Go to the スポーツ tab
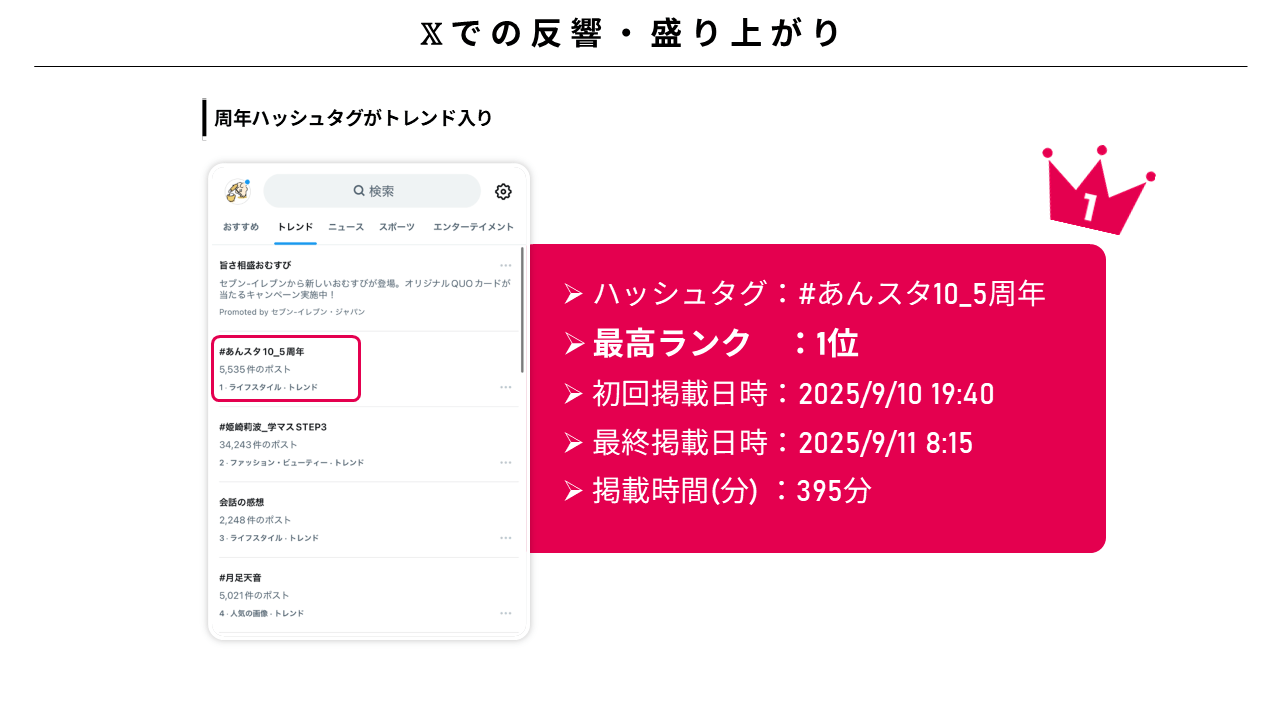This screenshot has height=720, width=1280. click(397, 227)
